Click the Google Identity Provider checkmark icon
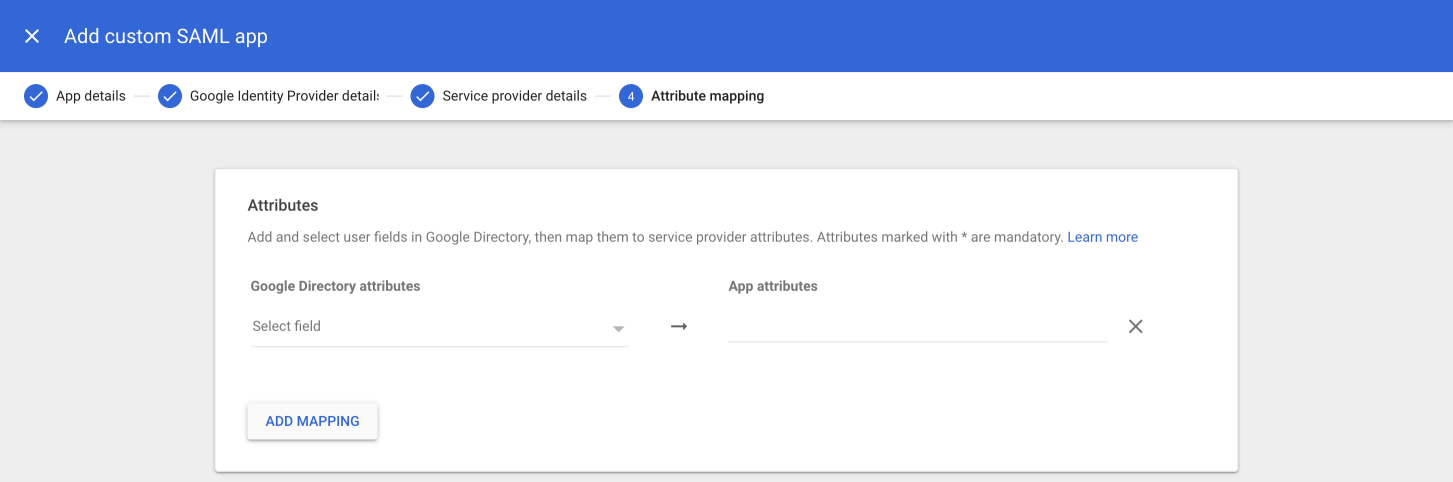 click(170, 96)
